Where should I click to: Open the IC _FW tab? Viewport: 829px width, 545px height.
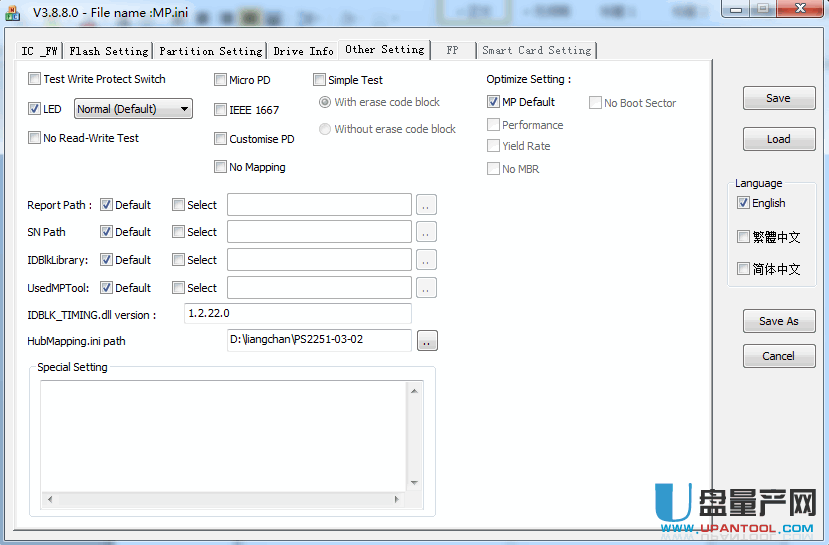click(40, 51)
